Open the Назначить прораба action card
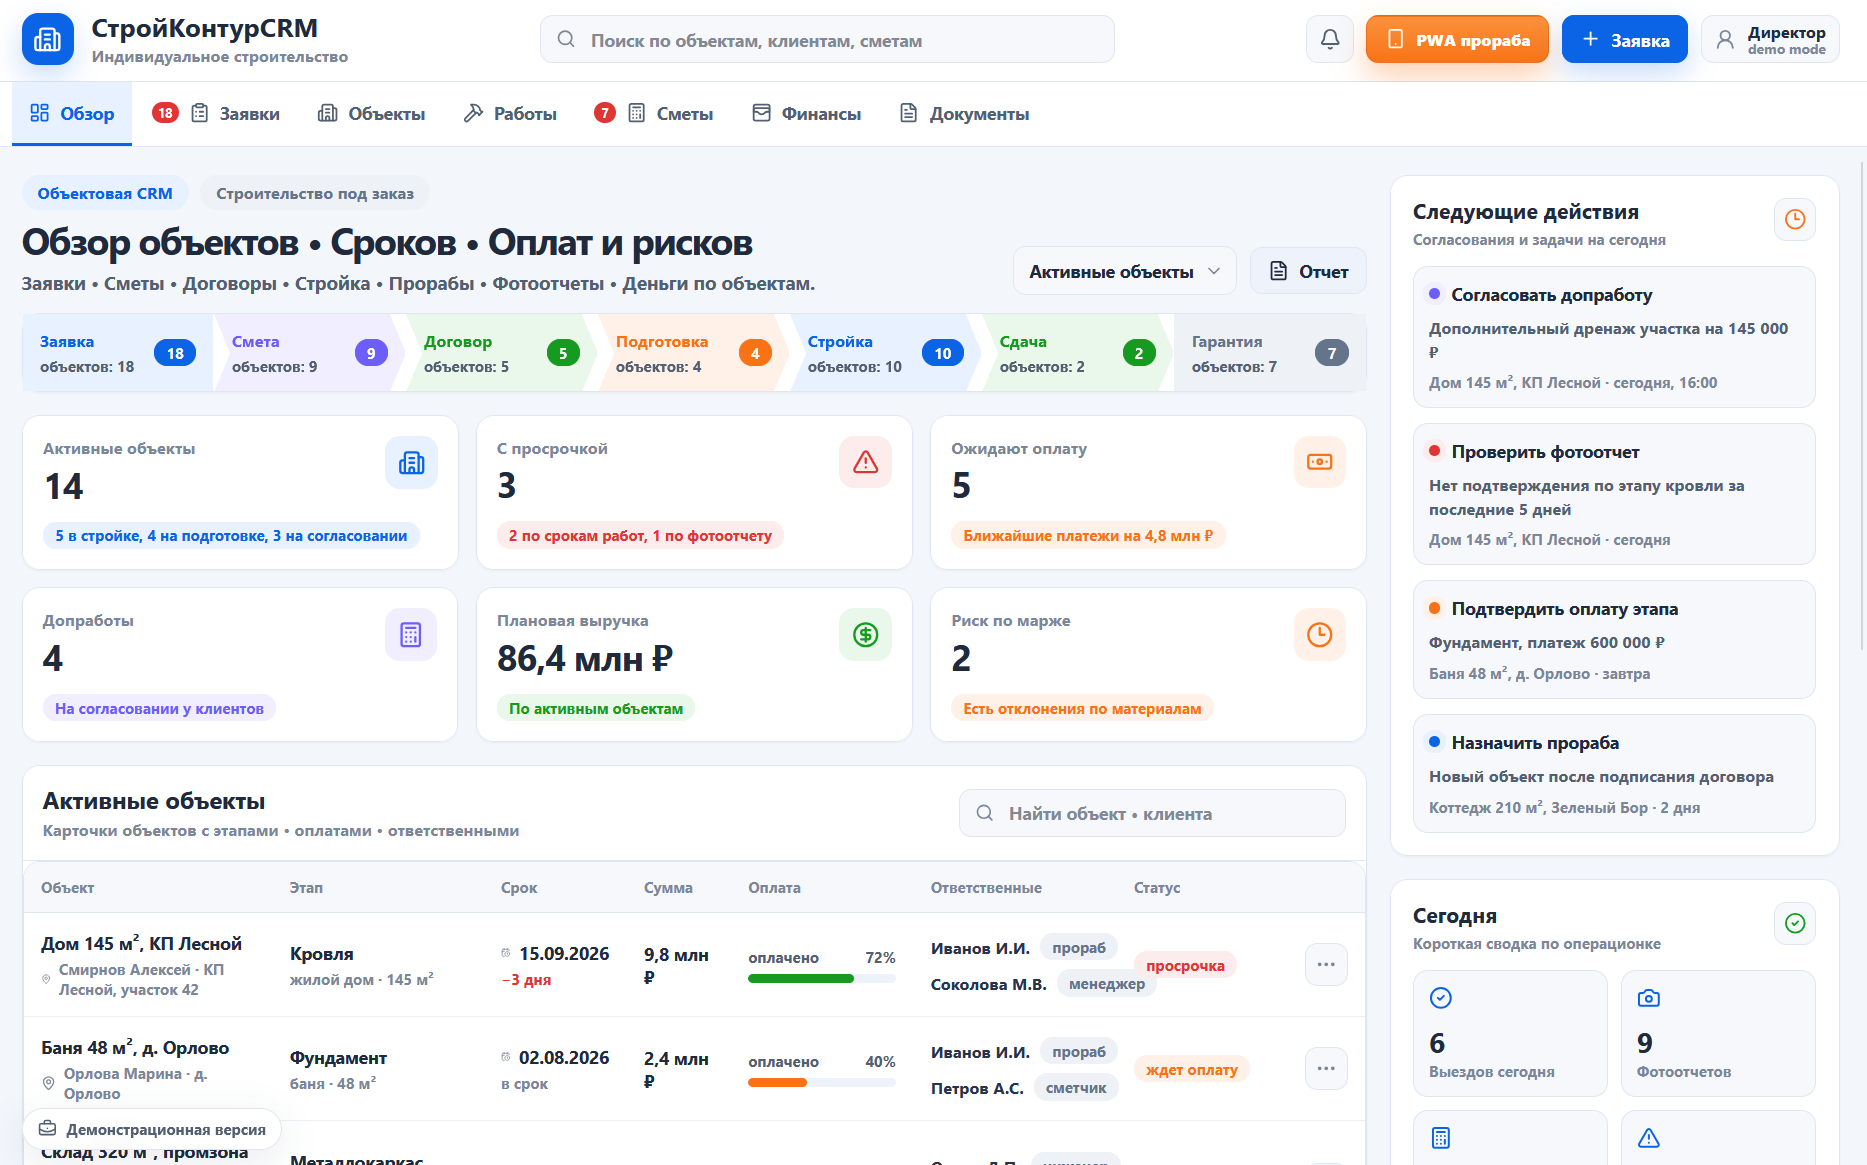This screenshot has height=1165, width=1867. [x=1614, y=773]
